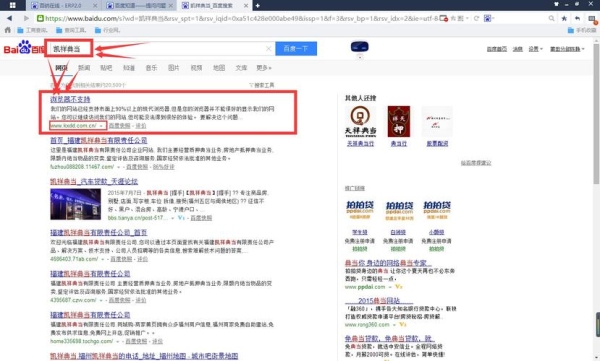Click the rightmost toolbar icon with orange badge

[x=592, y=19]
